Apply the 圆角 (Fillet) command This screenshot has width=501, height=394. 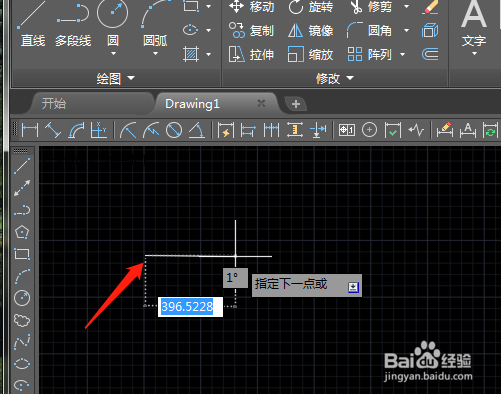point(369,31)
